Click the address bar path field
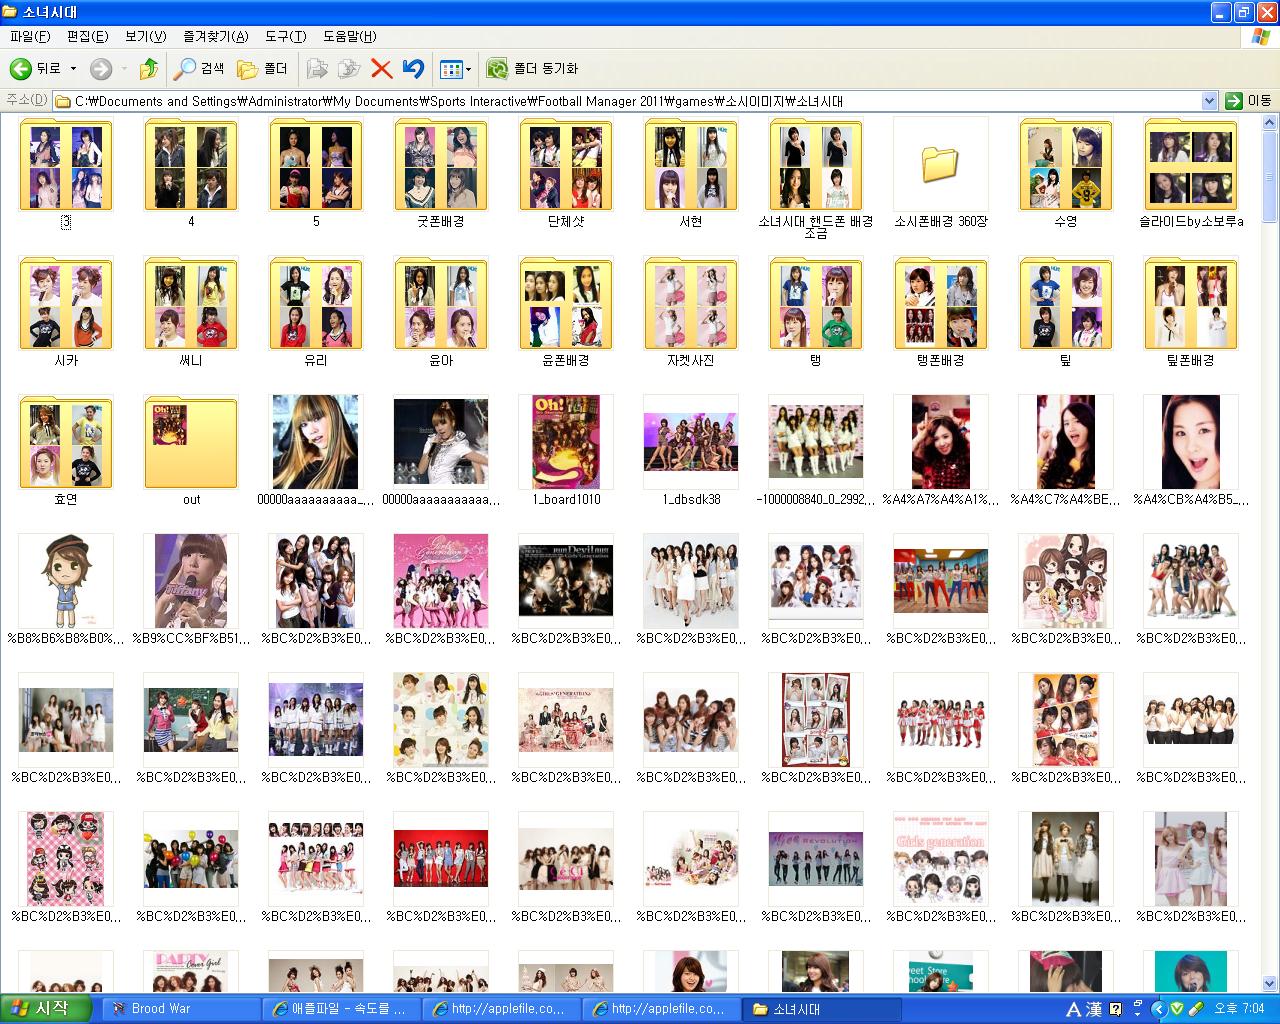 pyautogui.click(x=630, y=101)
